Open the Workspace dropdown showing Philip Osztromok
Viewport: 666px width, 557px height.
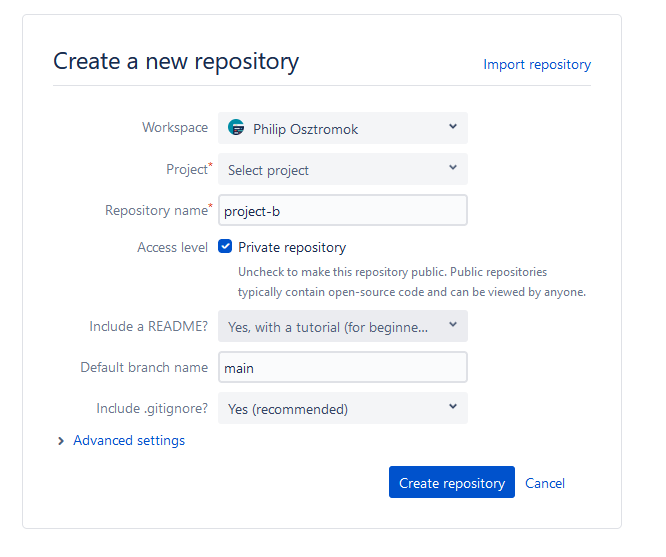pyautogui.click(x=343, y=128)
